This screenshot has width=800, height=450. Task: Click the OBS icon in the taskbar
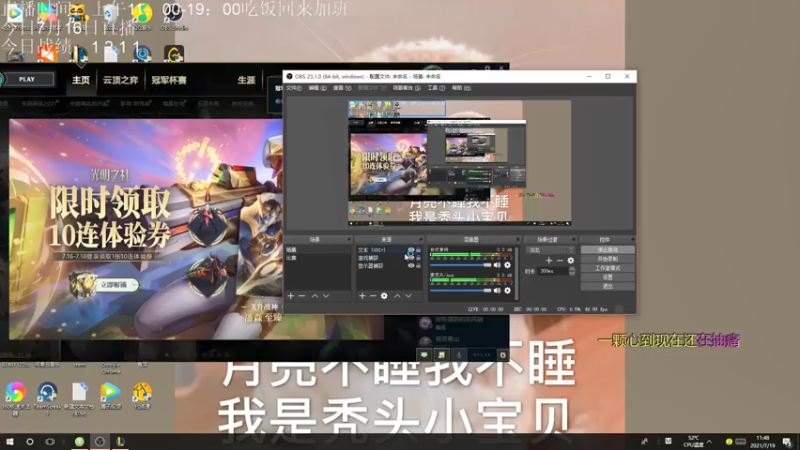(100, 442)
